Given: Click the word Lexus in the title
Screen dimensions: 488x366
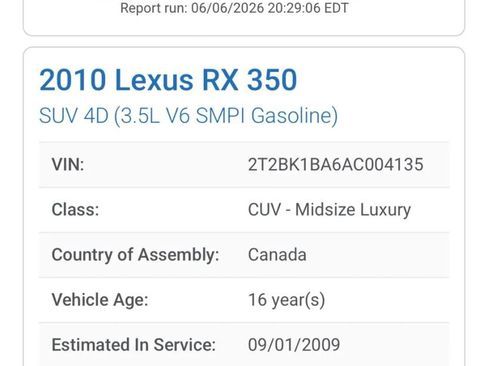Looking at the screenshot, I should (154, 80).
